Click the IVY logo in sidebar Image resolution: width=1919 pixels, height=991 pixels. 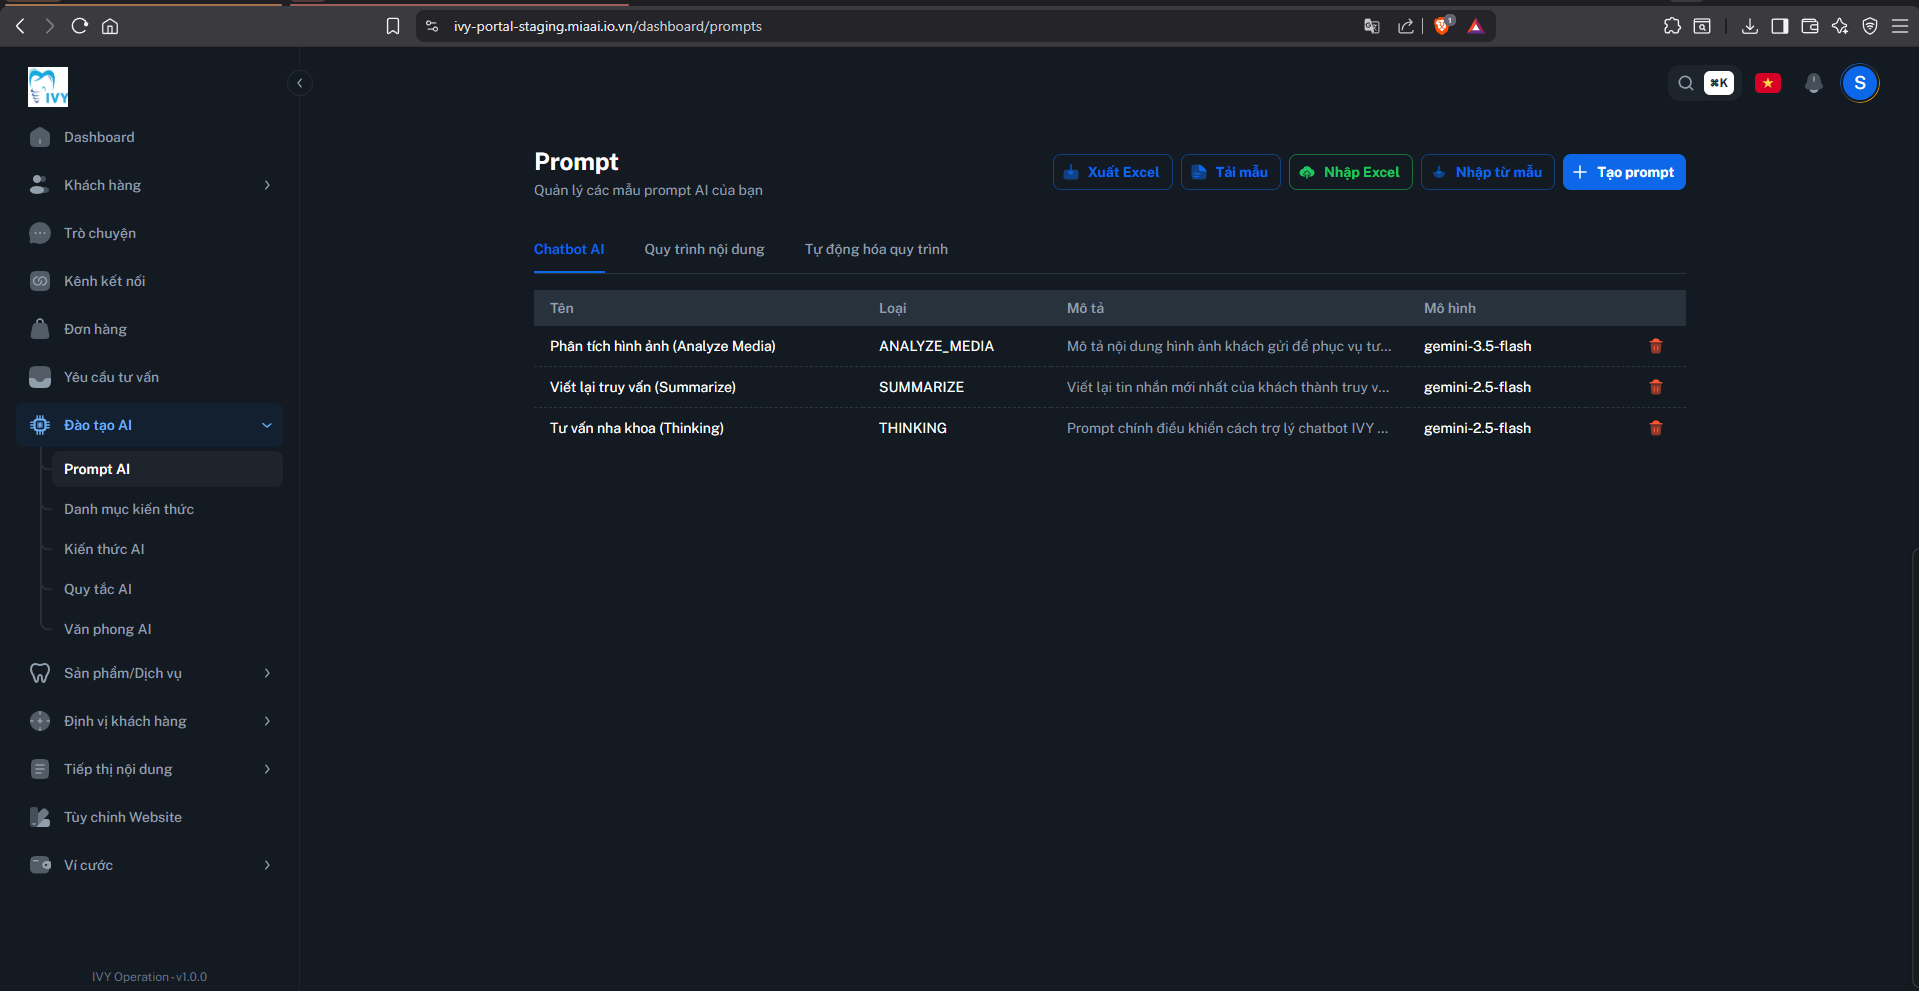[x=48, y=87]
